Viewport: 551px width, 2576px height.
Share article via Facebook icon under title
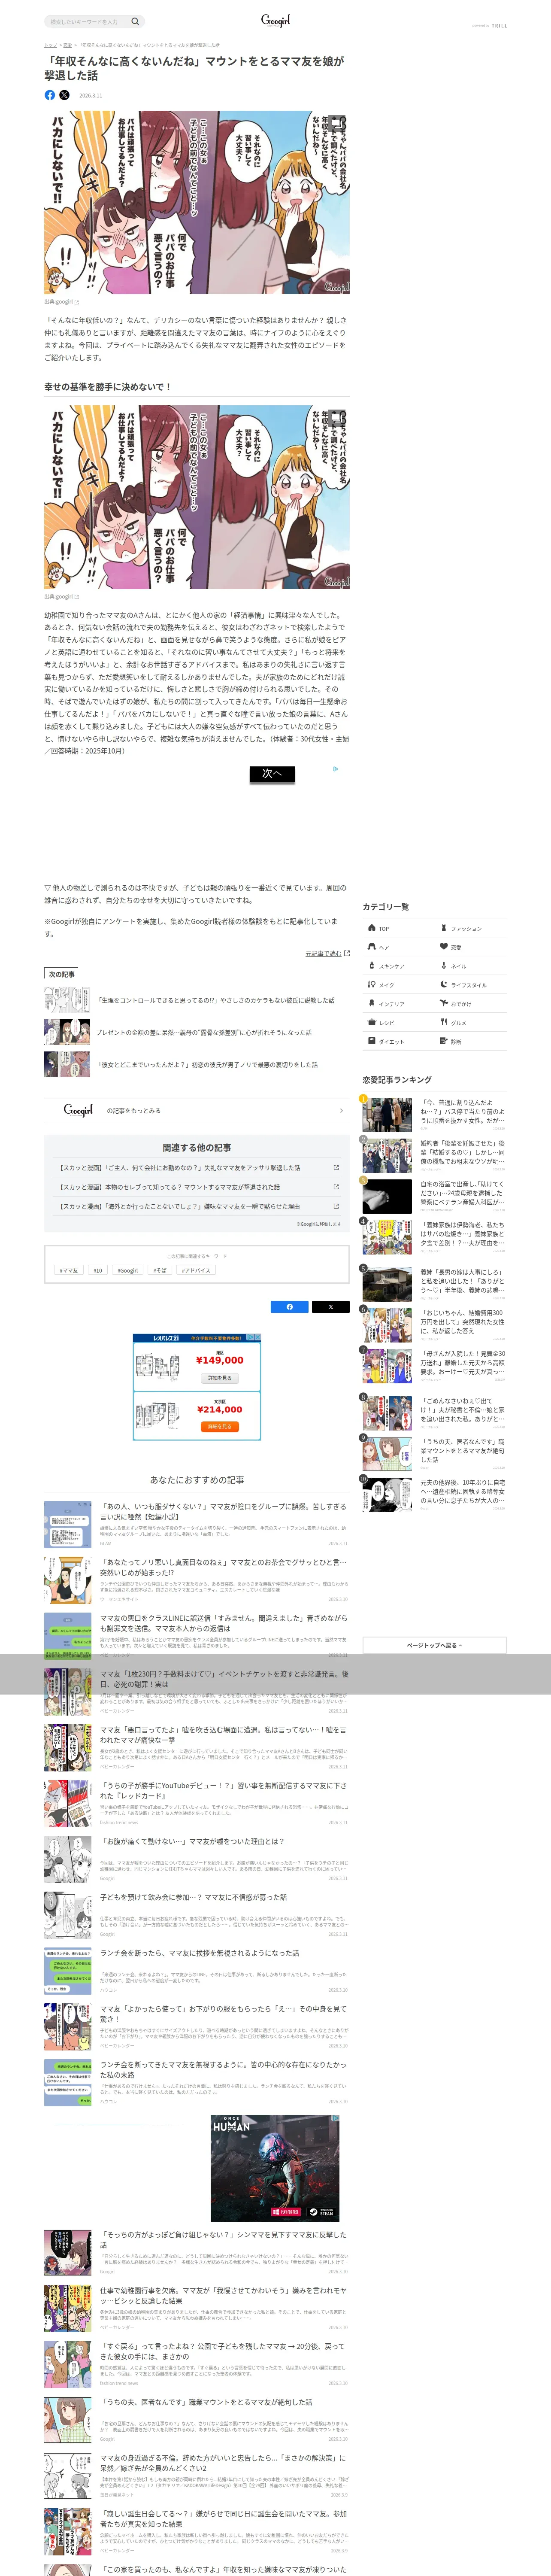pyautogui.click(x=50, y=95)
